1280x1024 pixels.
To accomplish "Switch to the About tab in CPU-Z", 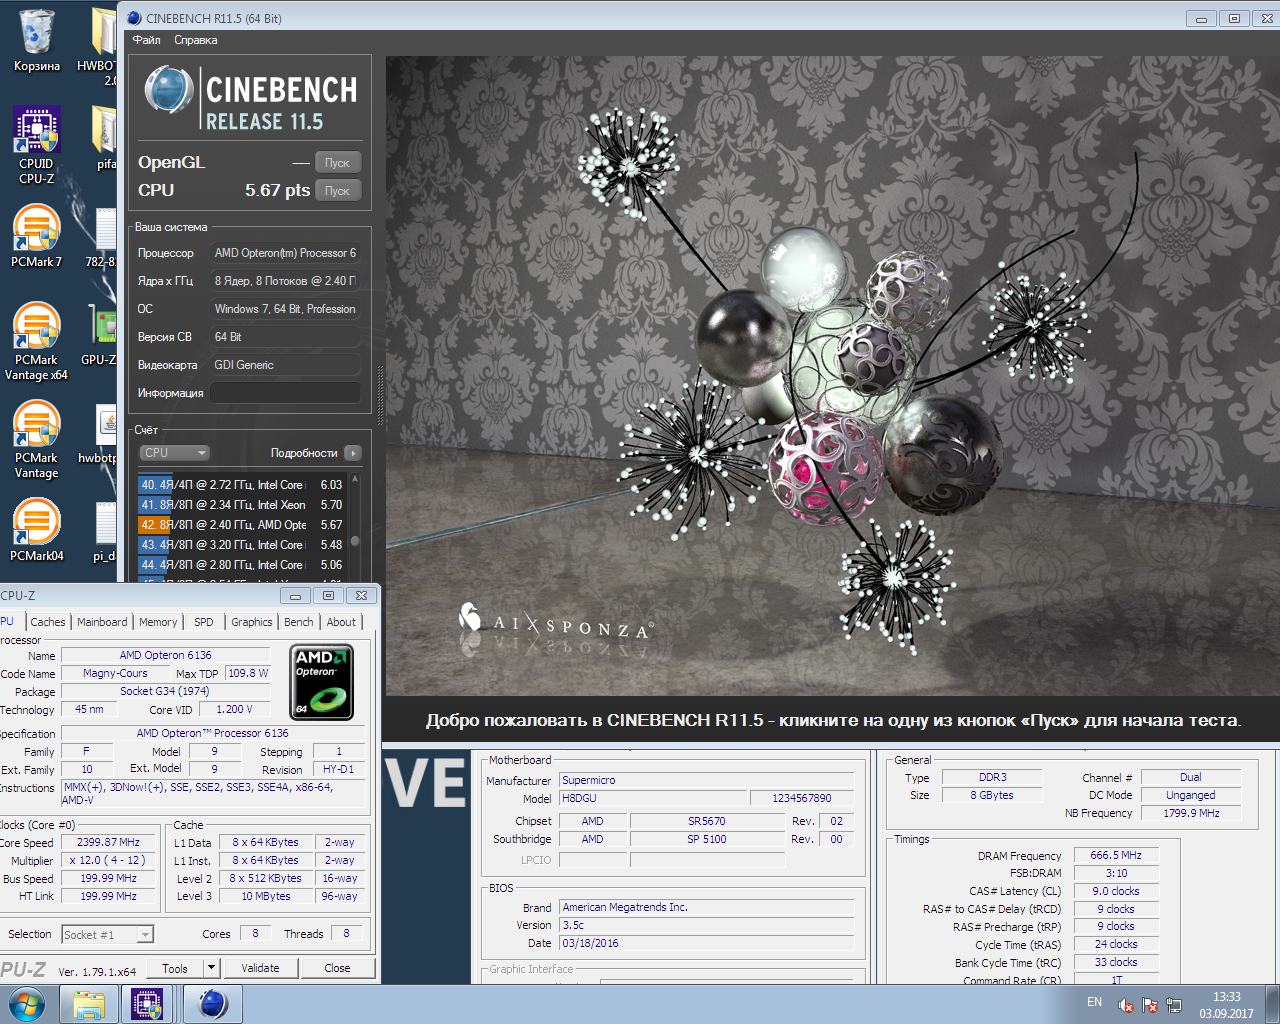I will (x=341, y=622).
